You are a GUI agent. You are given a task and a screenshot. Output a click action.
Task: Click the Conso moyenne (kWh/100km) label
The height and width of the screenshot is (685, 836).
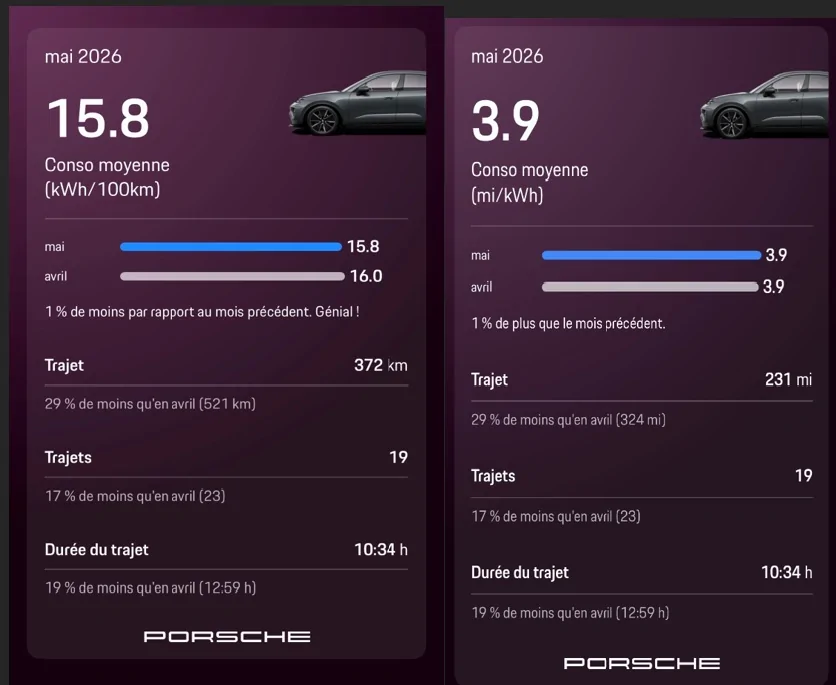pos(107,177)
